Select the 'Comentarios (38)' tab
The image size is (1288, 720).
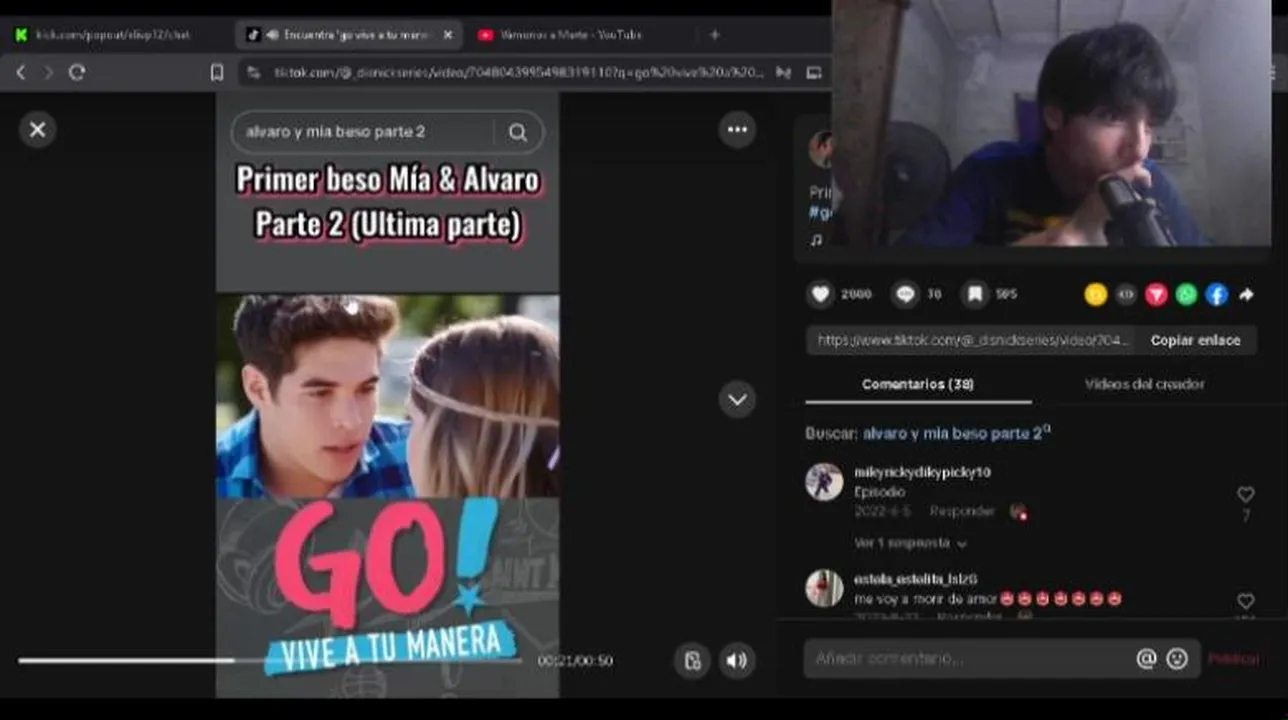[x=918, y=384]
